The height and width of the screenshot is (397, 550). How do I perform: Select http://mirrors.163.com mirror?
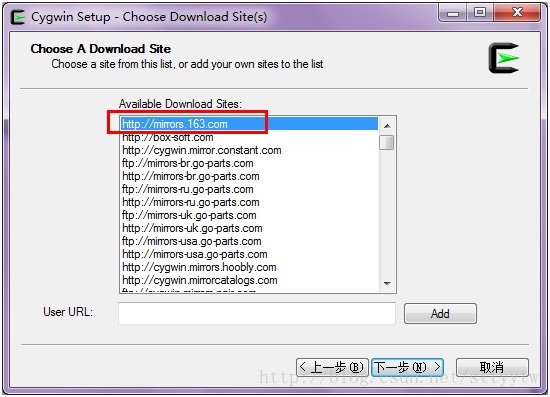point(249,124)
